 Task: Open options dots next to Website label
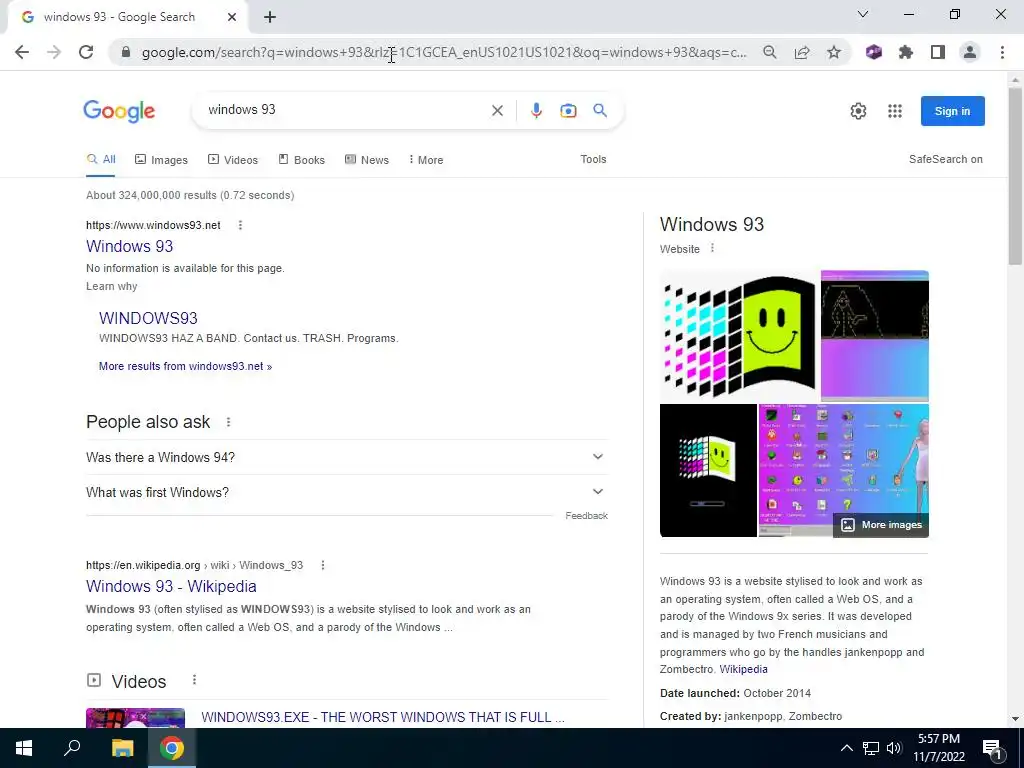pos(712,248)
